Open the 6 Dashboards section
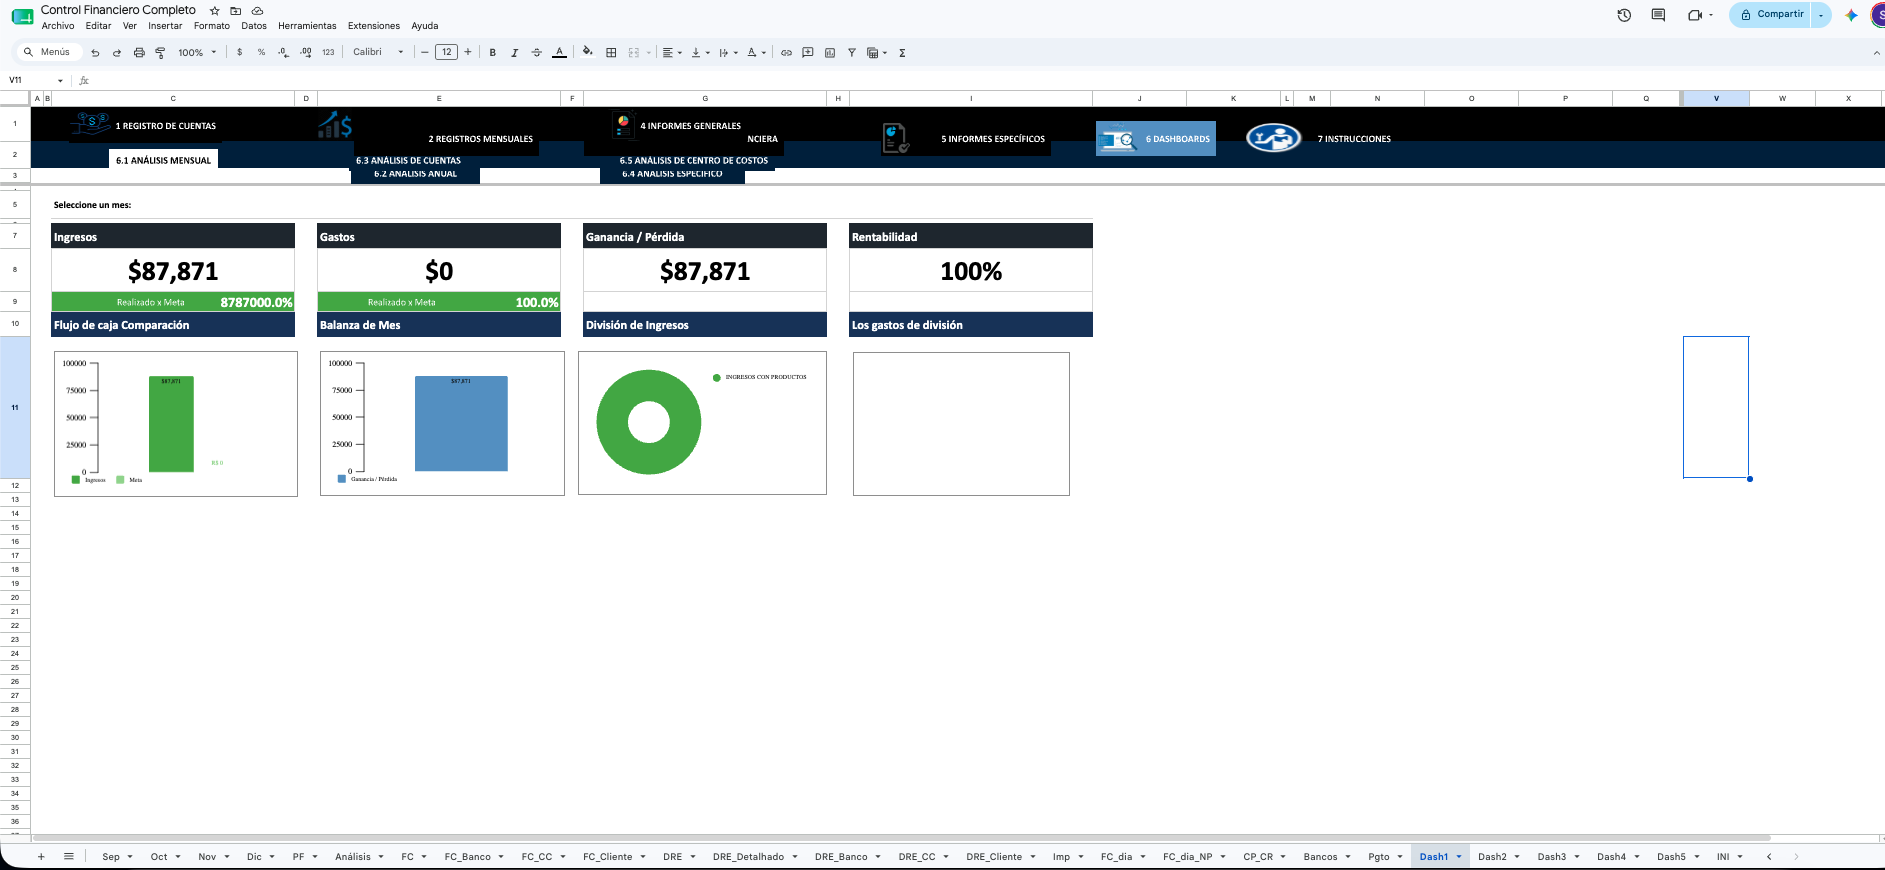Image resolution: width=1885 pixels, height=870 pixels. tap(1156, 138)
